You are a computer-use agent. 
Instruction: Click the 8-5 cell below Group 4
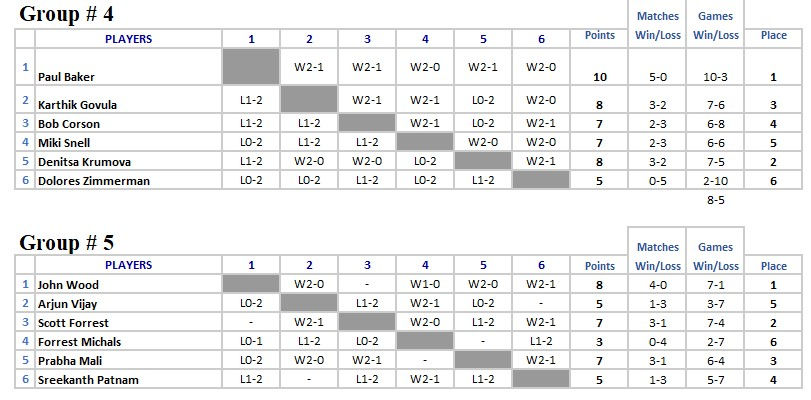pos(715,200)
